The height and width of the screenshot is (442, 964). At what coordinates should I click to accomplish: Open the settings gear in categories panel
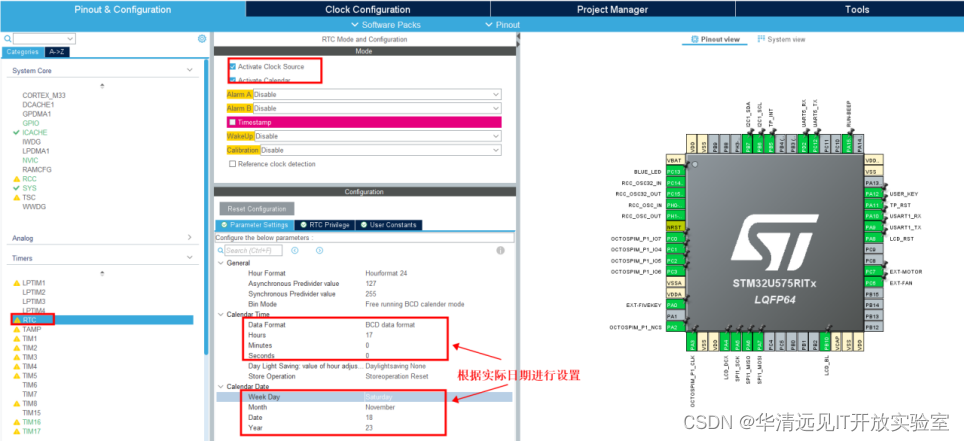tap(202, 39)
